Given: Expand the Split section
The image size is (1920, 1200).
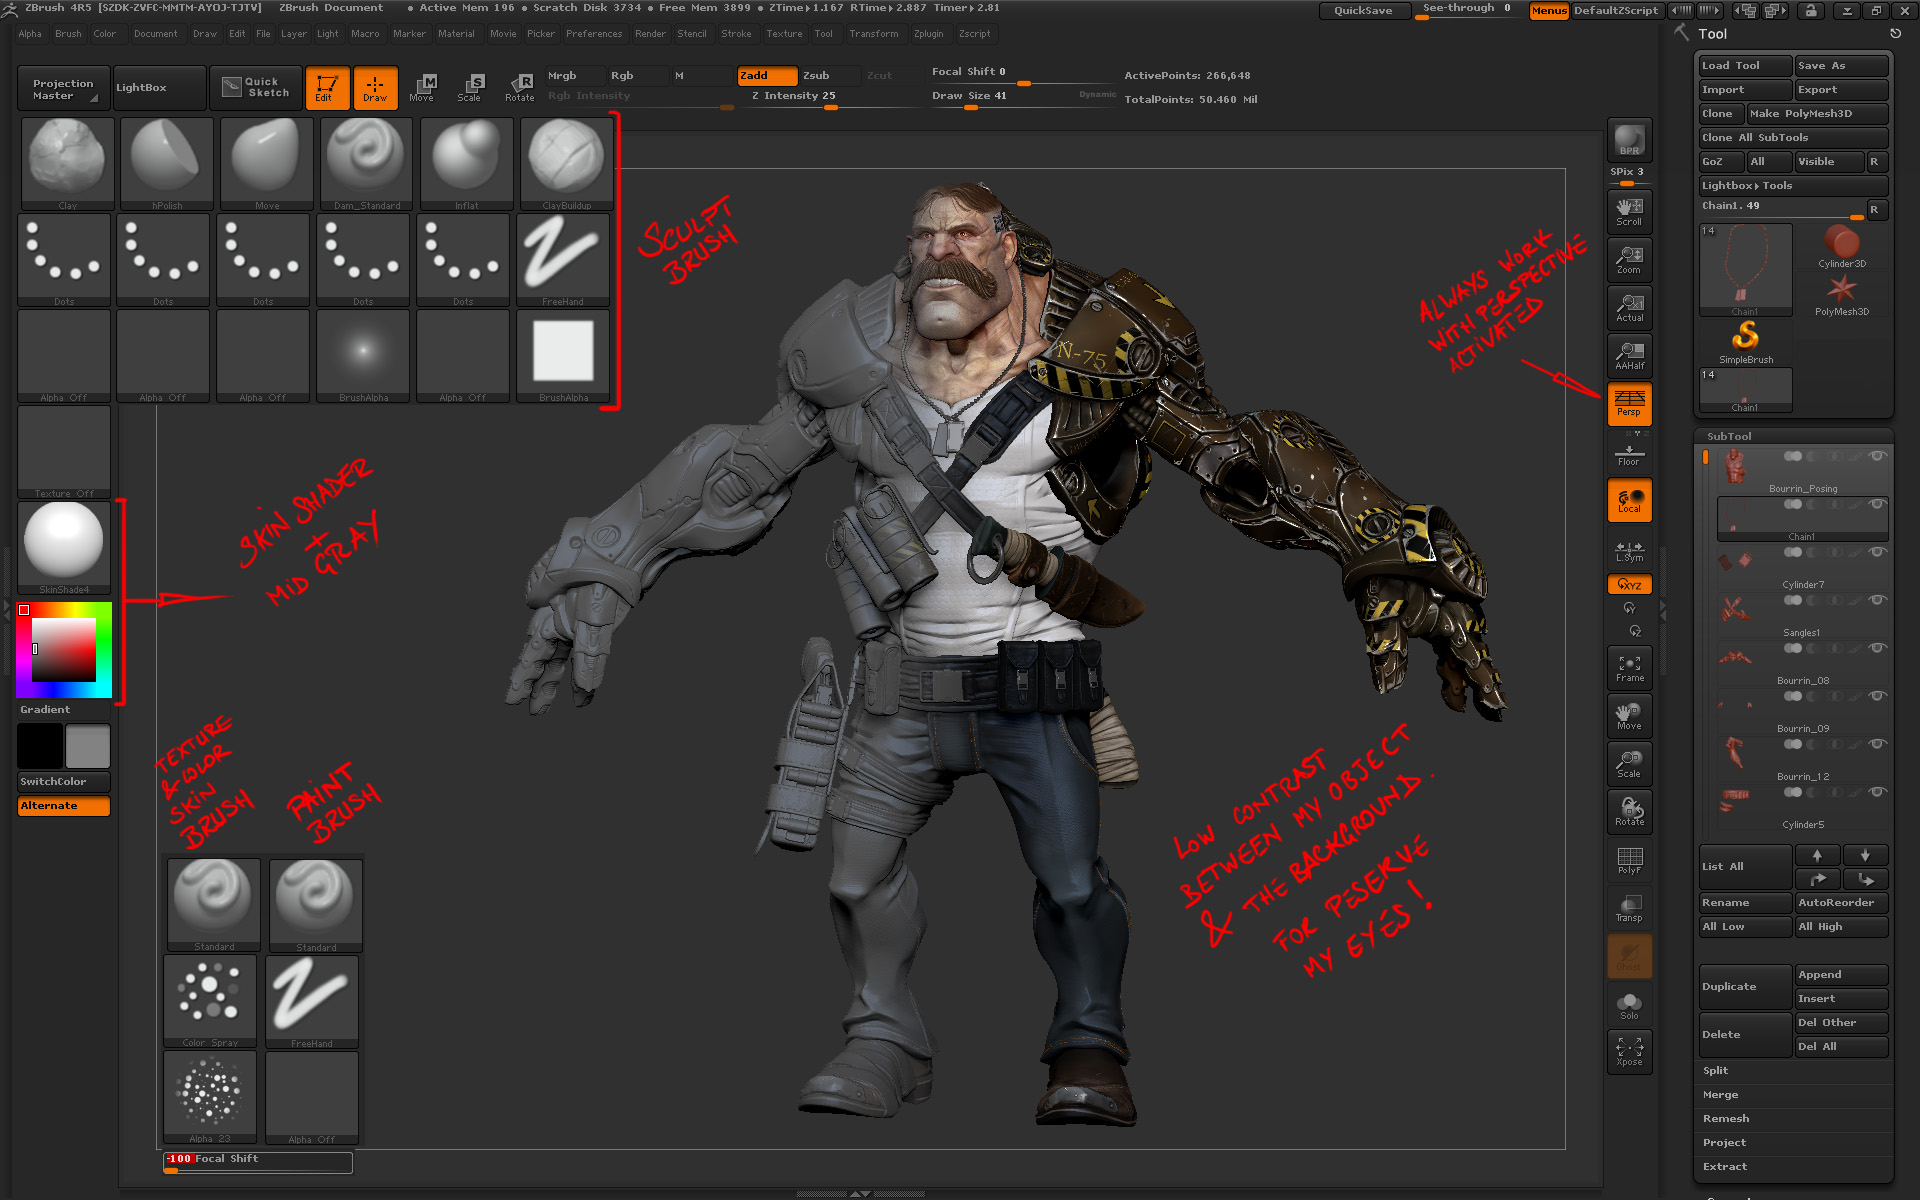Looking at the screenshot, I should pyautogui.click(x=1716, y=1071).
